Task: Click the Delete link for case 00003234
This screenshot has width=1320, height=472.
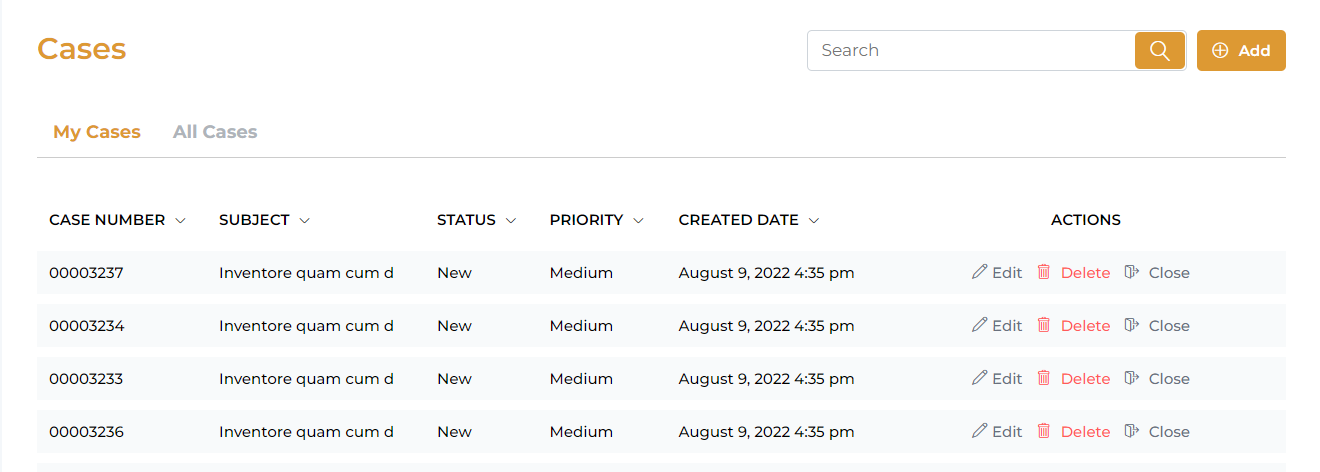Action: tap(1085, 326)
